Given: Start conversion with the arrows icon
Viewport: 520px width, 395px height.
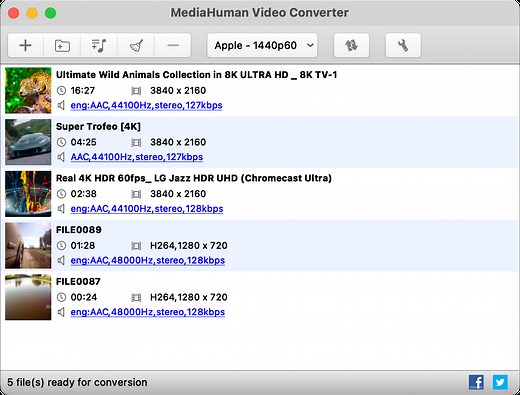Looking at the screenshot, I should (x=351, y=45).
